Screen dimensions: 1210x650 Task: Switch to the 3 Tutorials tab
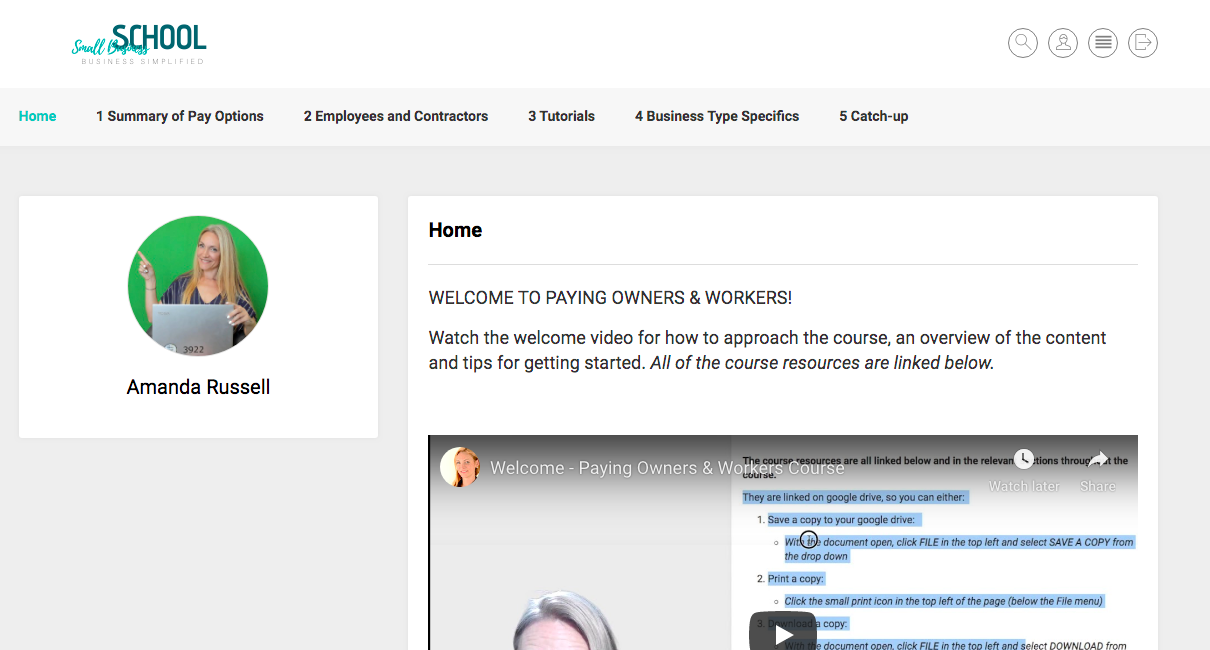(x=561, y=116)
